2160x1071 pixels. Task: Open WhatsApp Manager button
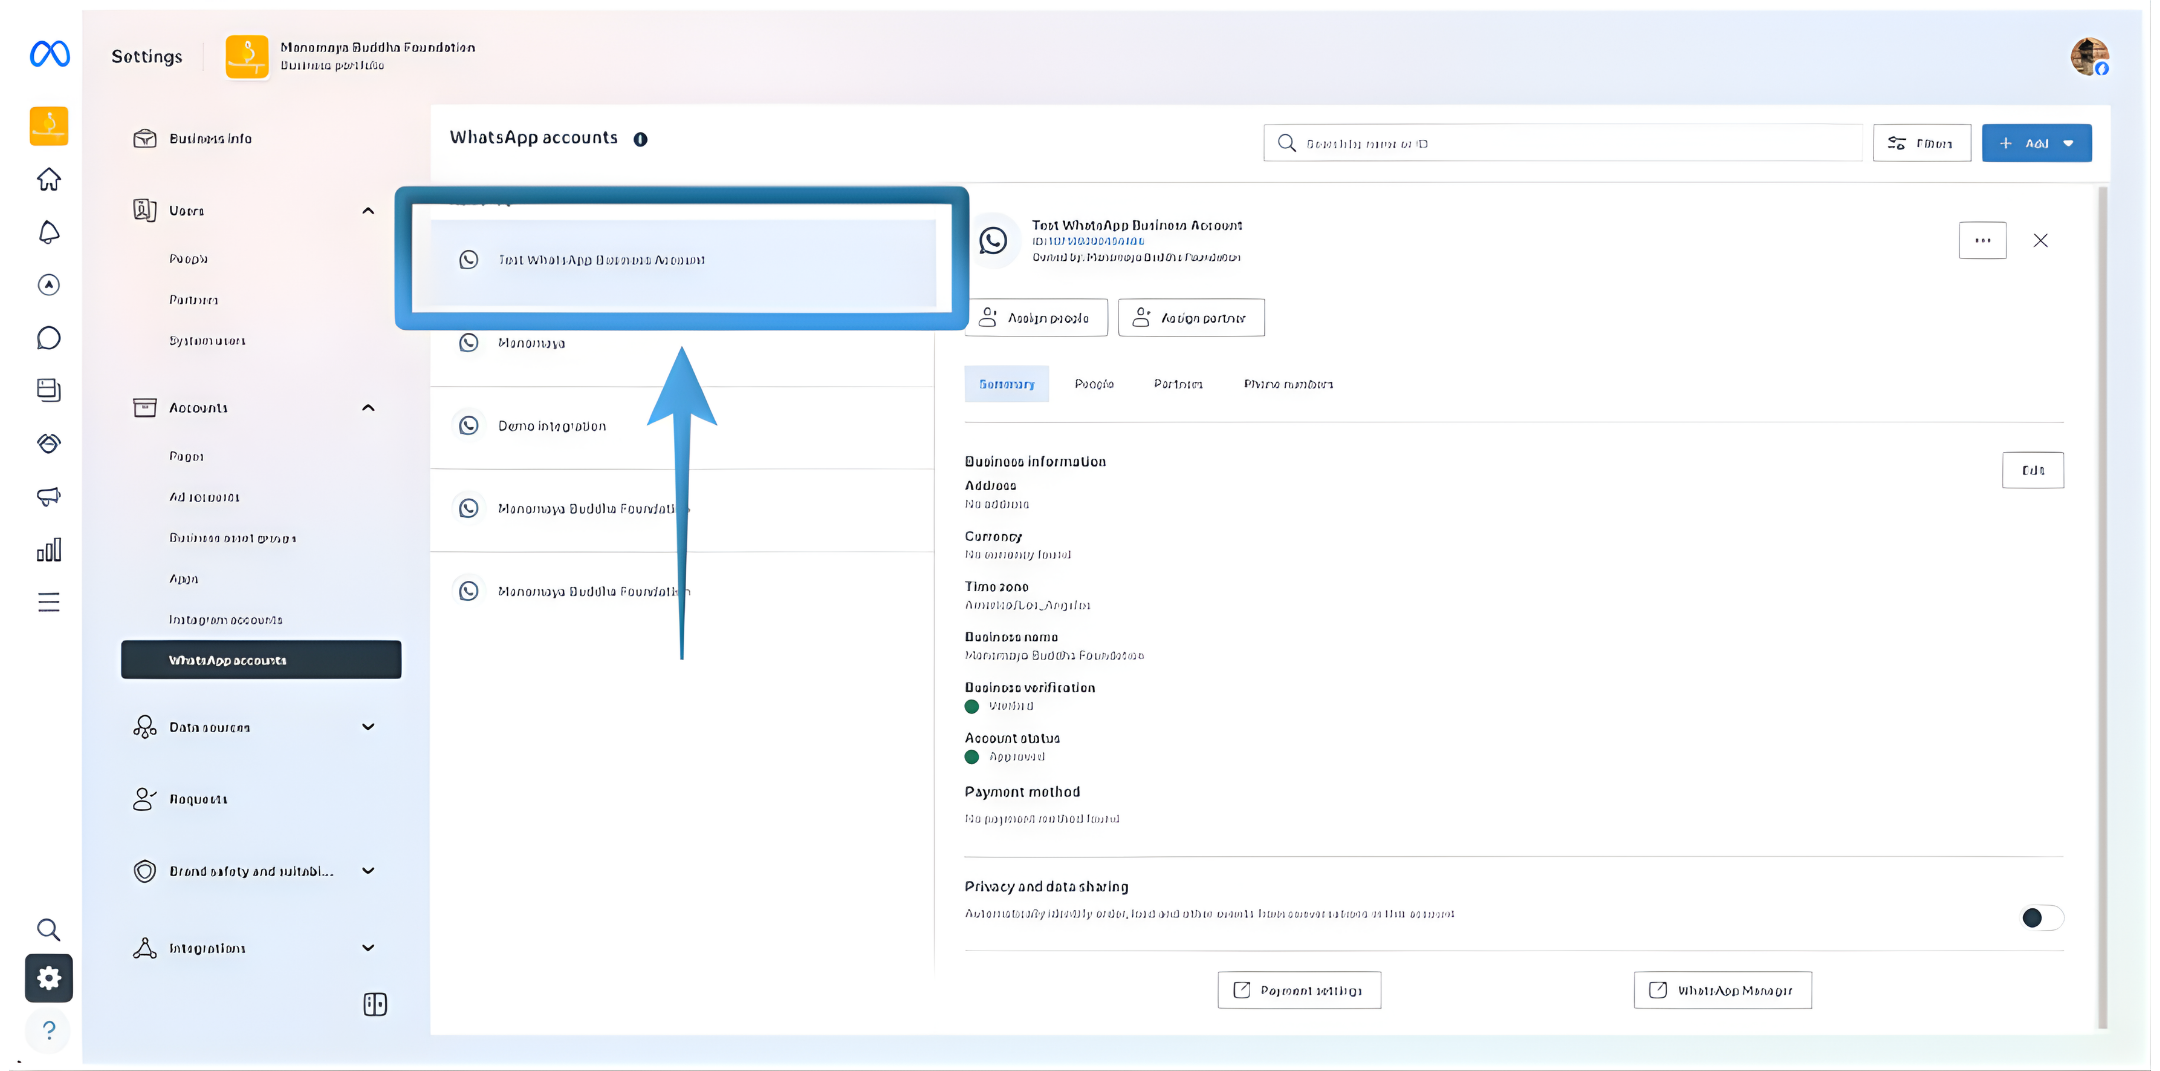(1722, 990)
